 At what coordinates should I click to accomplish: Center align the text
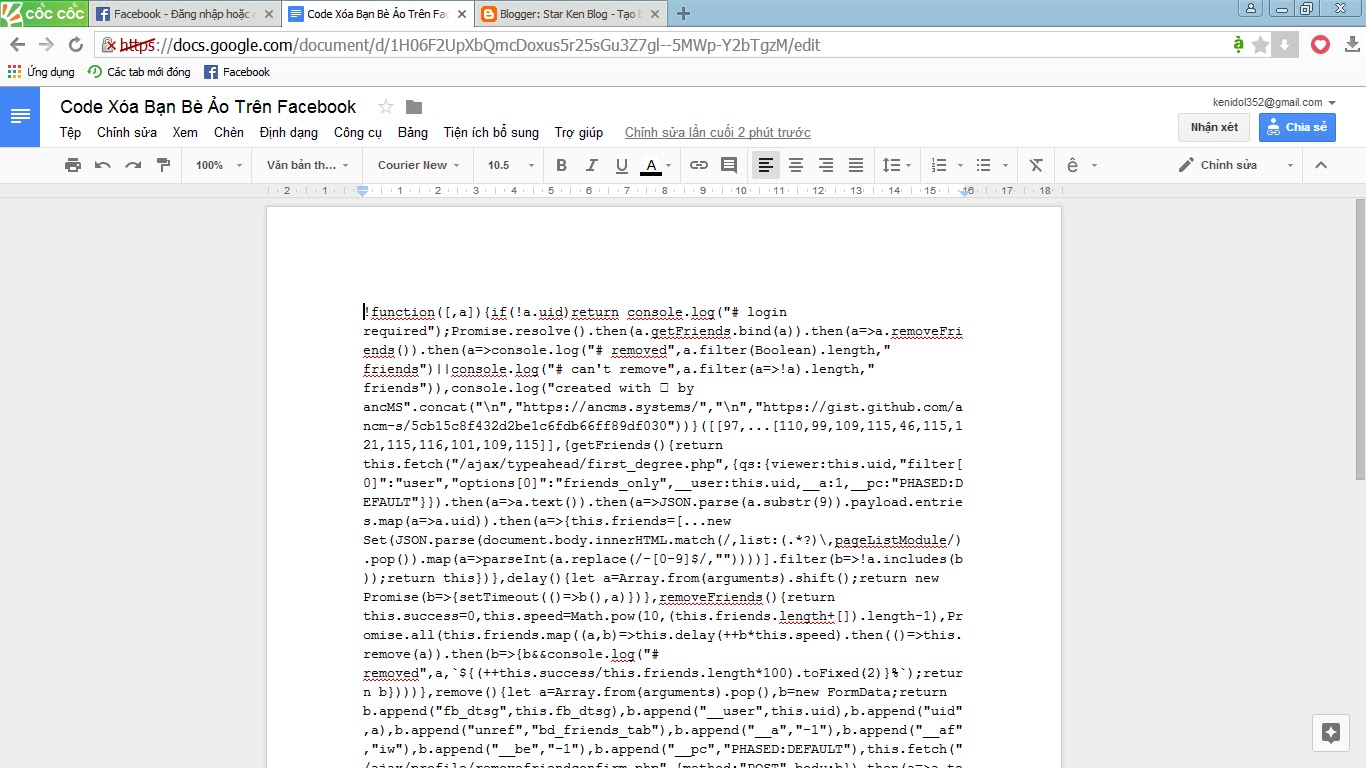click(796, 165)
